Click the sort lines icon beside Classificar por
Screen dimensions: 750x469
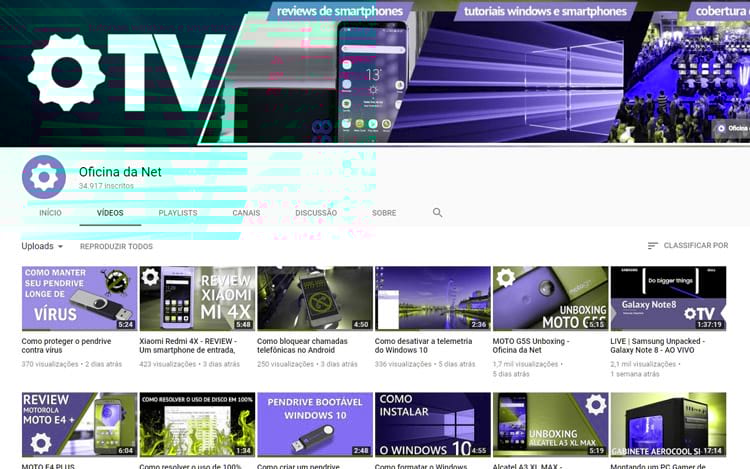coord(652,245)
